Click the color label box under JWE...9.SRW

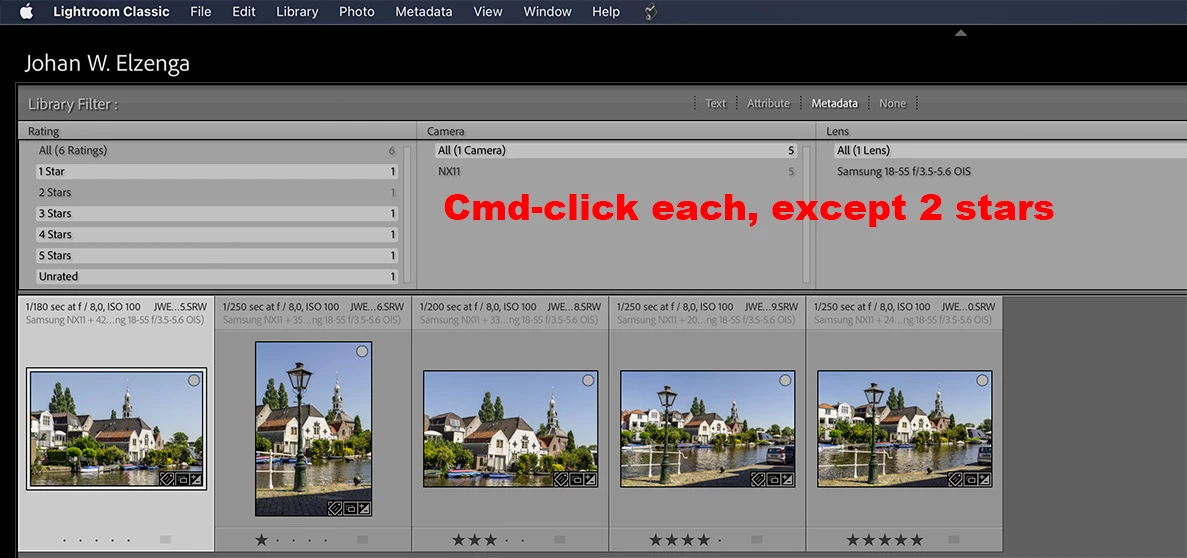(757, 540)
